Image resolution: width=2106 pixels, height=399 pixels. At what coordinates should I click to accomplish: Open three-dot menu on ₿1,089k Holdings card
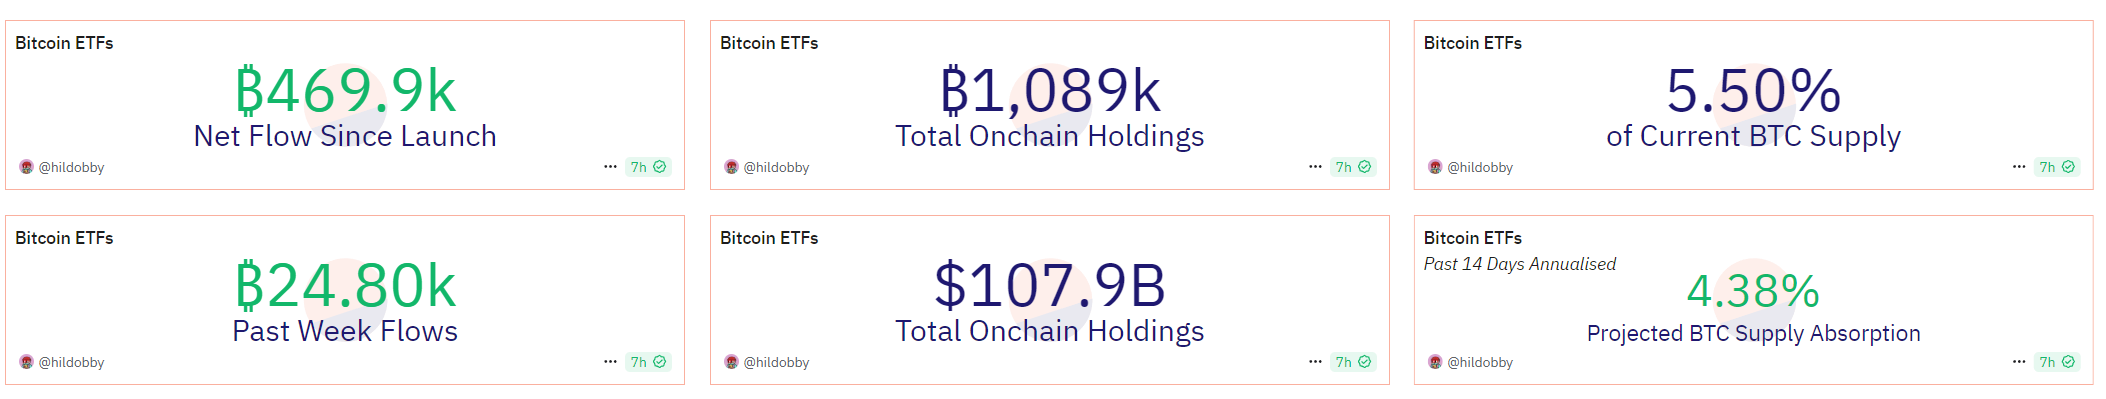1315,167
